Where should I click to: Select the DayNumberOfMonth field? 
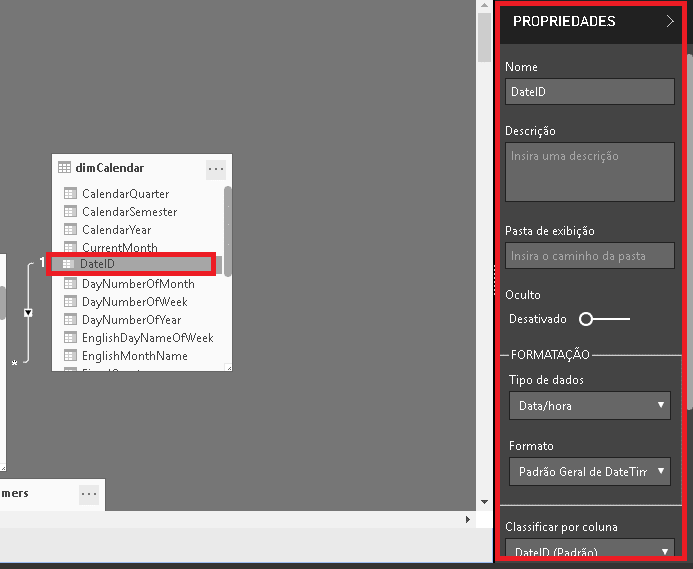138,284
